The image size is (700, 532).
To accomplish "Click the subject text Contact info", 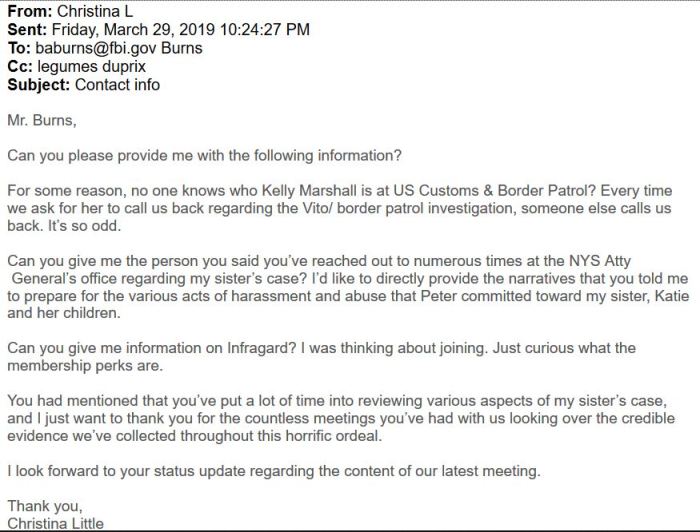I will [x=116, y=85].
